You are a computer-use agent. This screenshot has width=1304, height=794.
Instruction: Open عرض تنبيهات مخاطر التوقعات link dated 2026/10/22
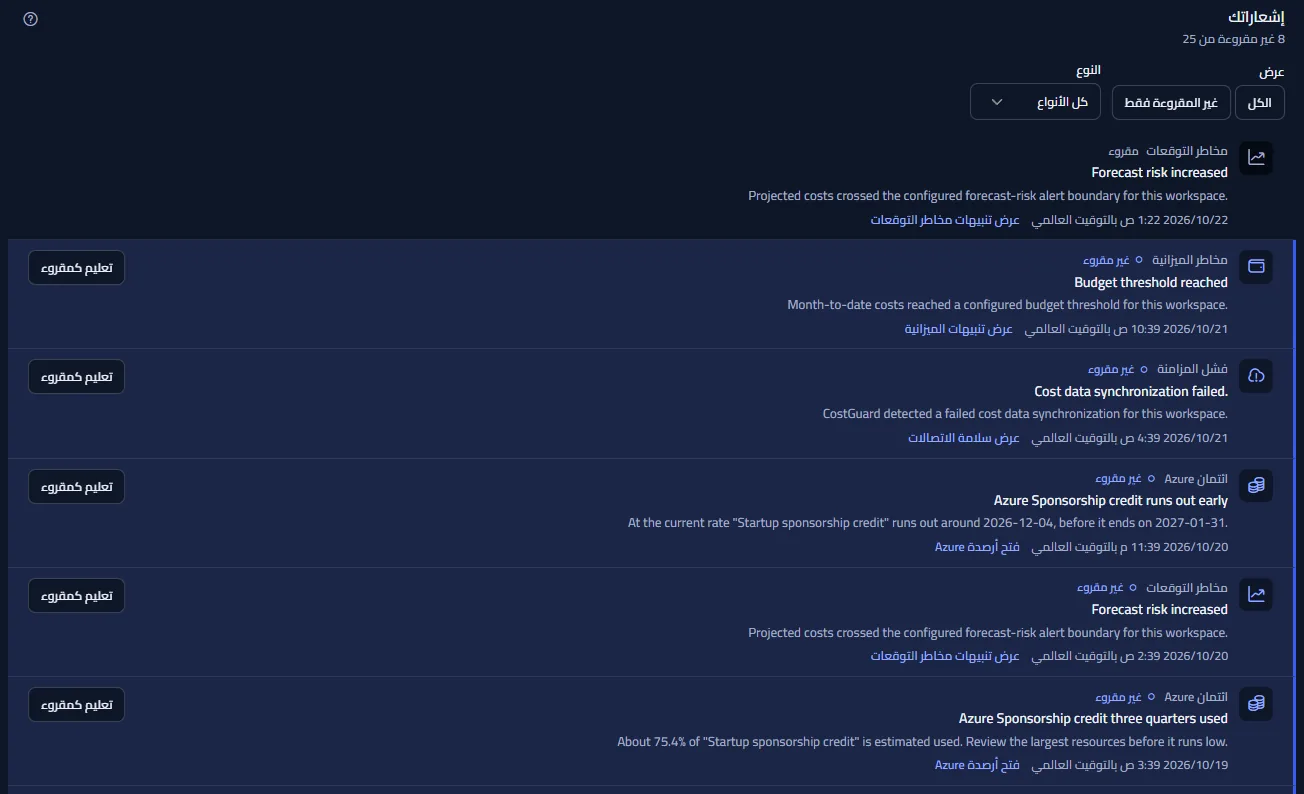[x=945, y=220]
